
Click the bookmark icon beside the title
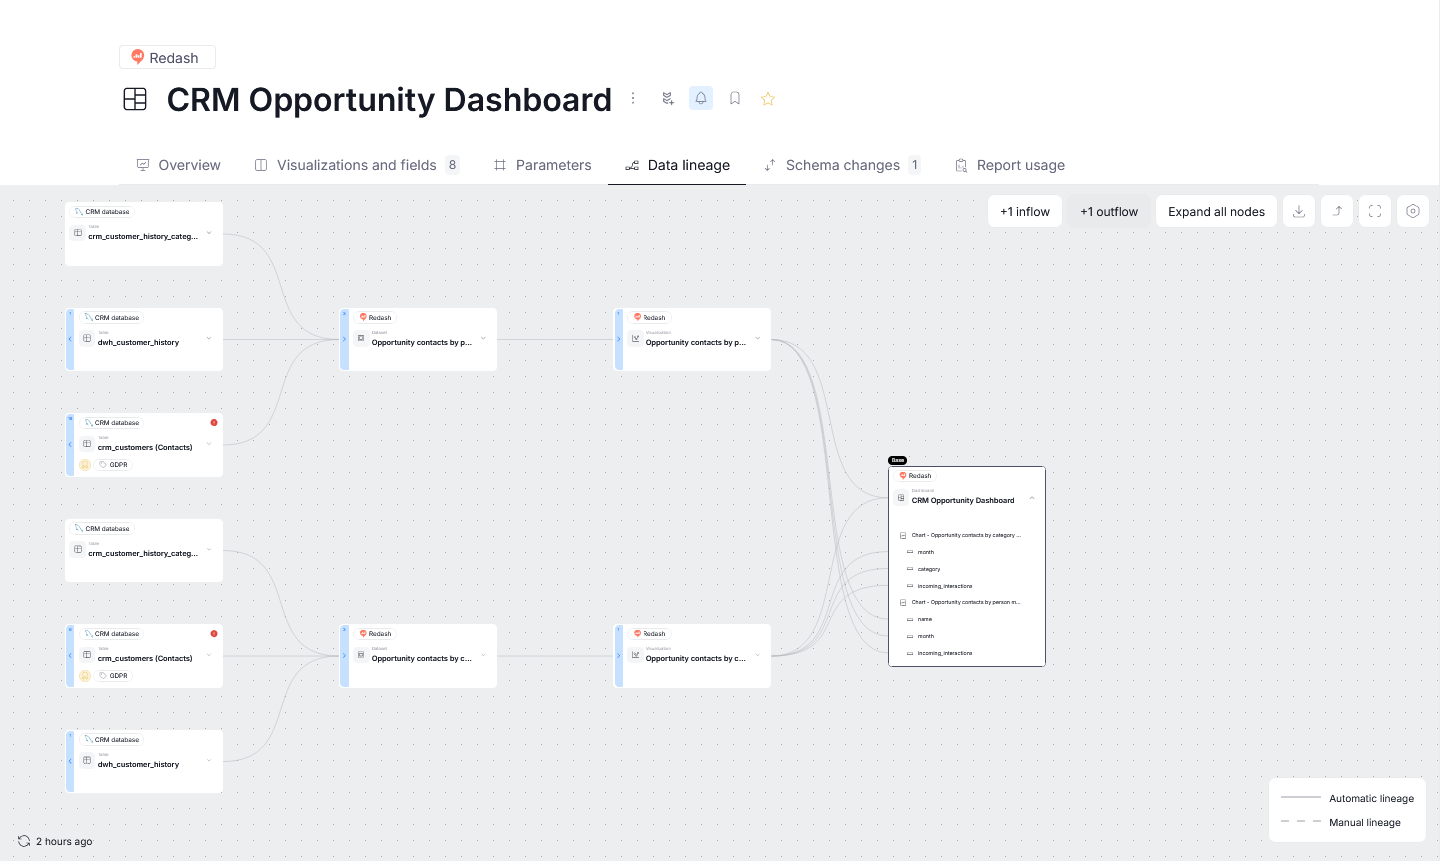tap(735, 98)
